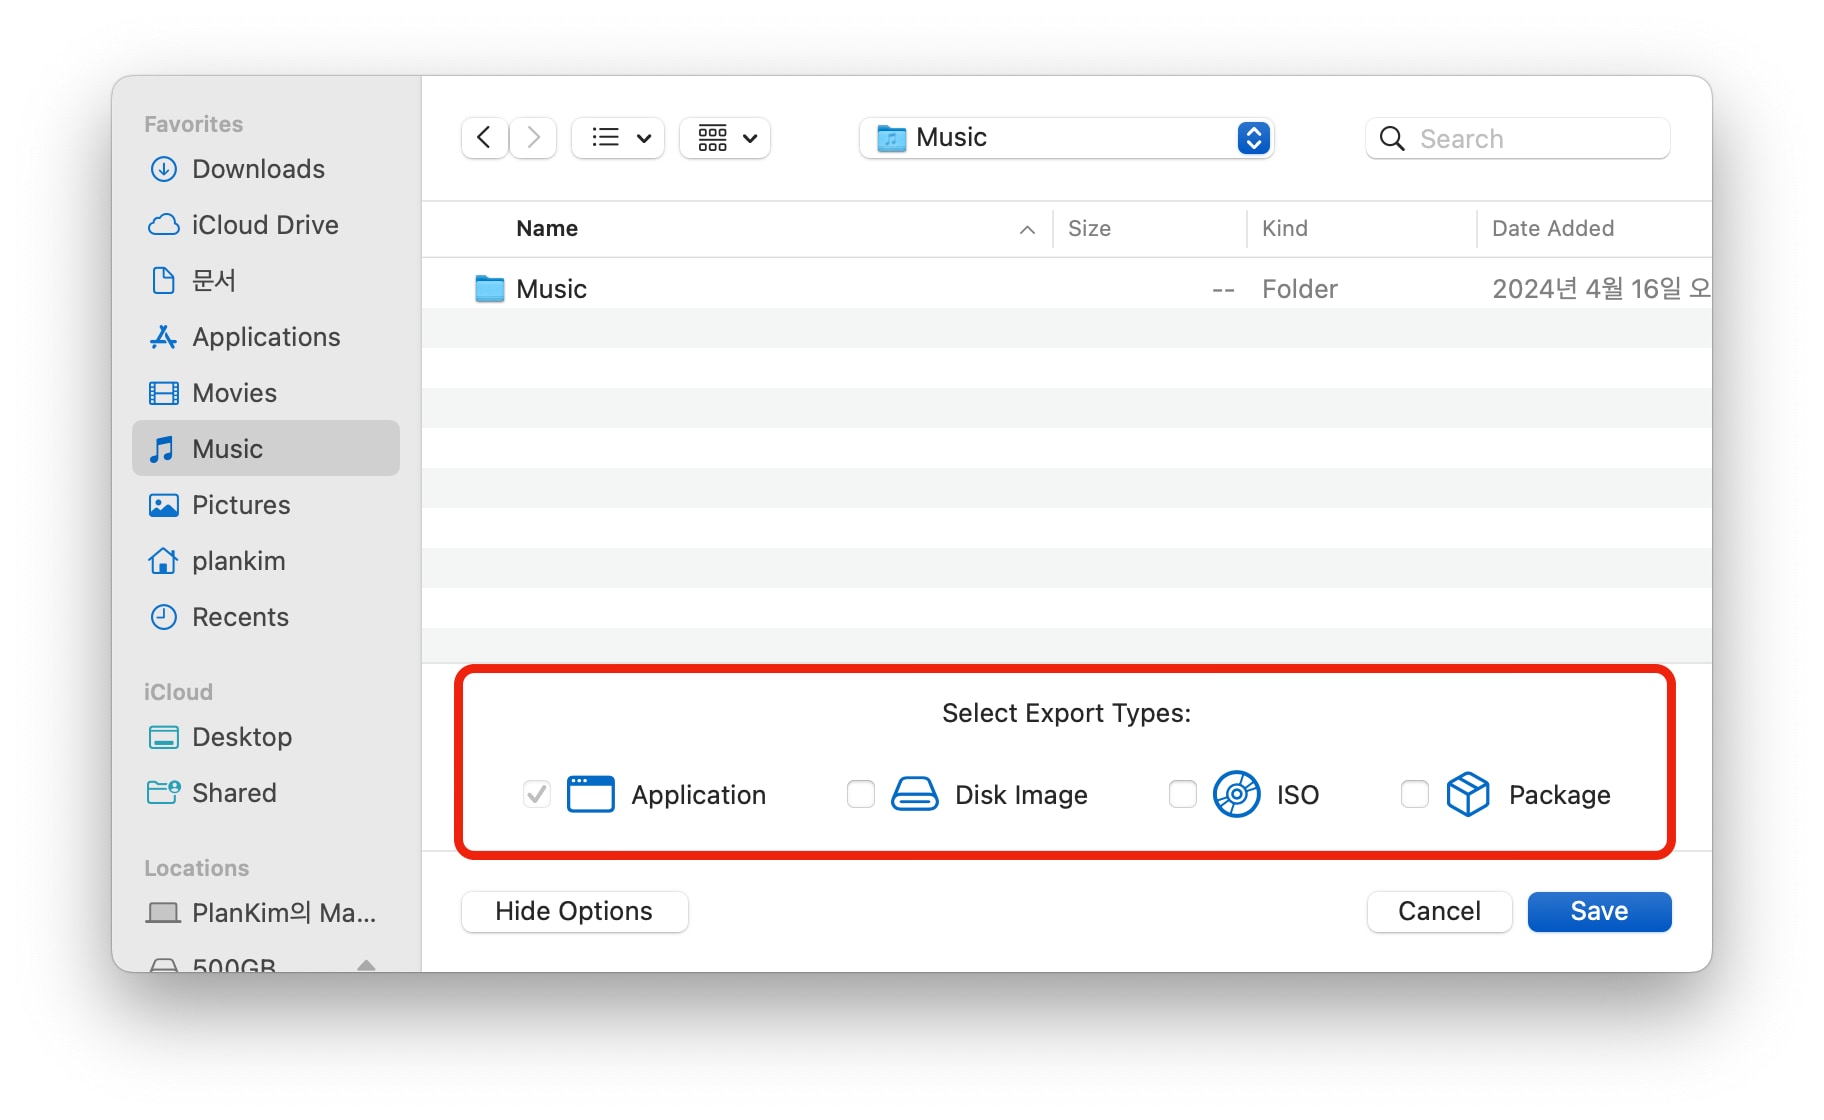The image size is (1824, 1120).
Task: Click the ISO disc icon
Action: [1237, 794]
